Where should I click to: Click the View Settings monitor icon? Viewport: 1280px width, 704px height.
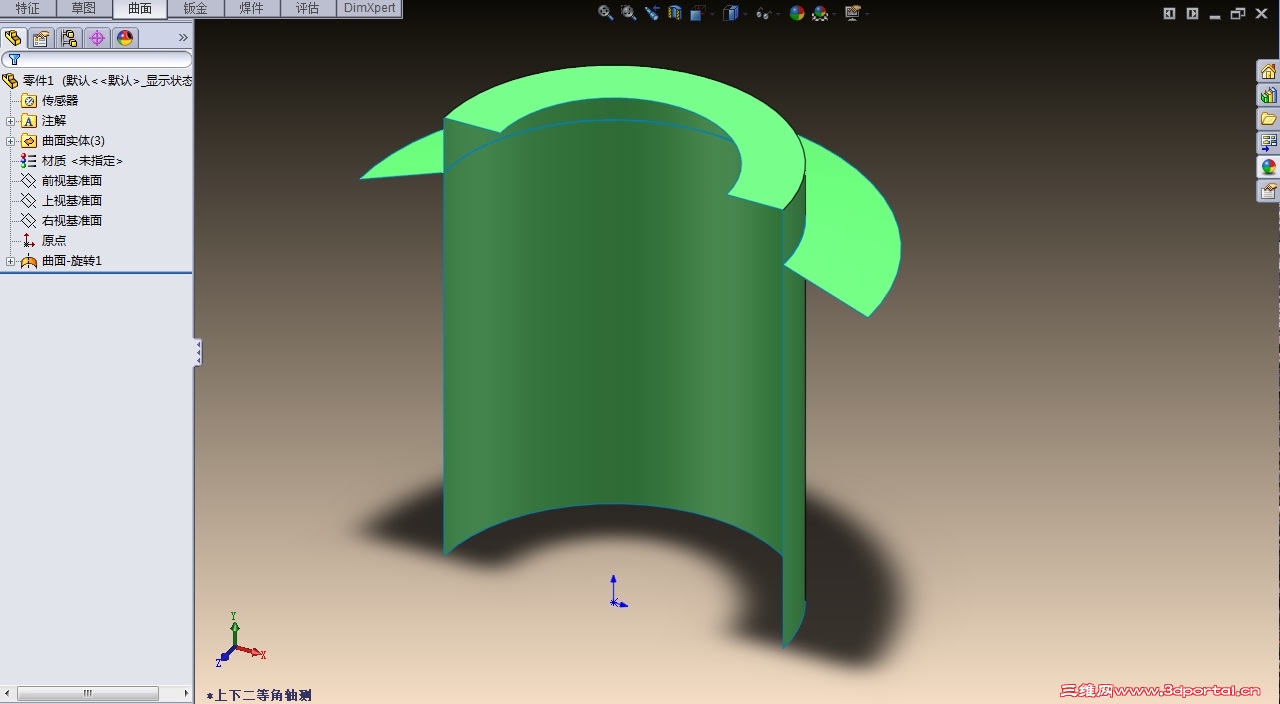pos(852,13)
